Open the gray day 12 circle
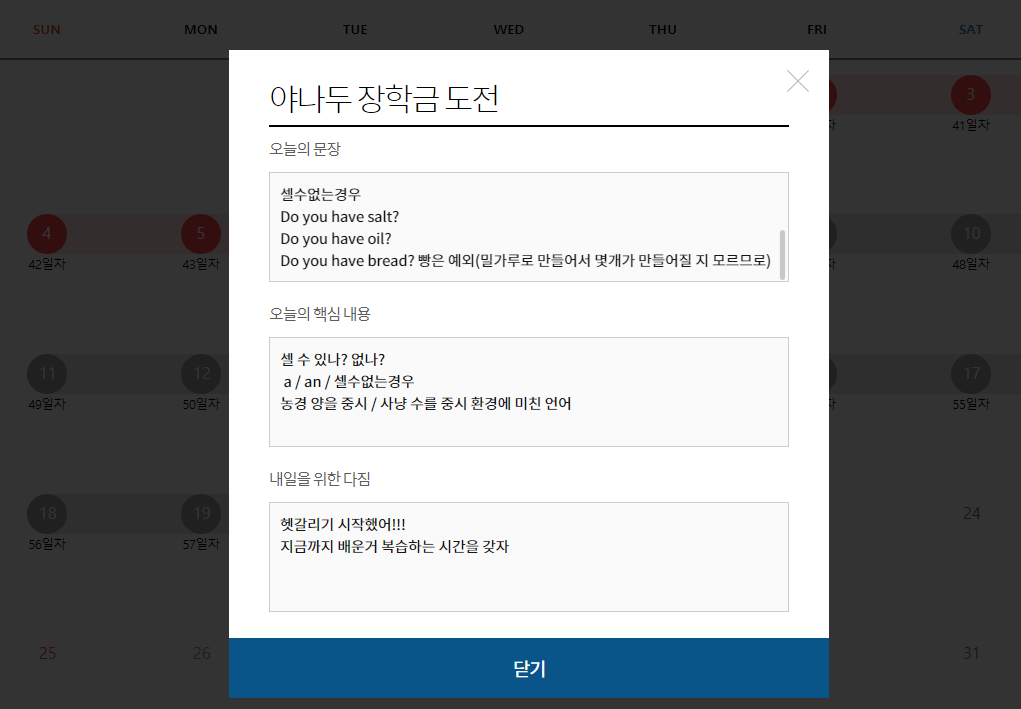Screen dimensions: 1021x709 [x=201, y=374]
